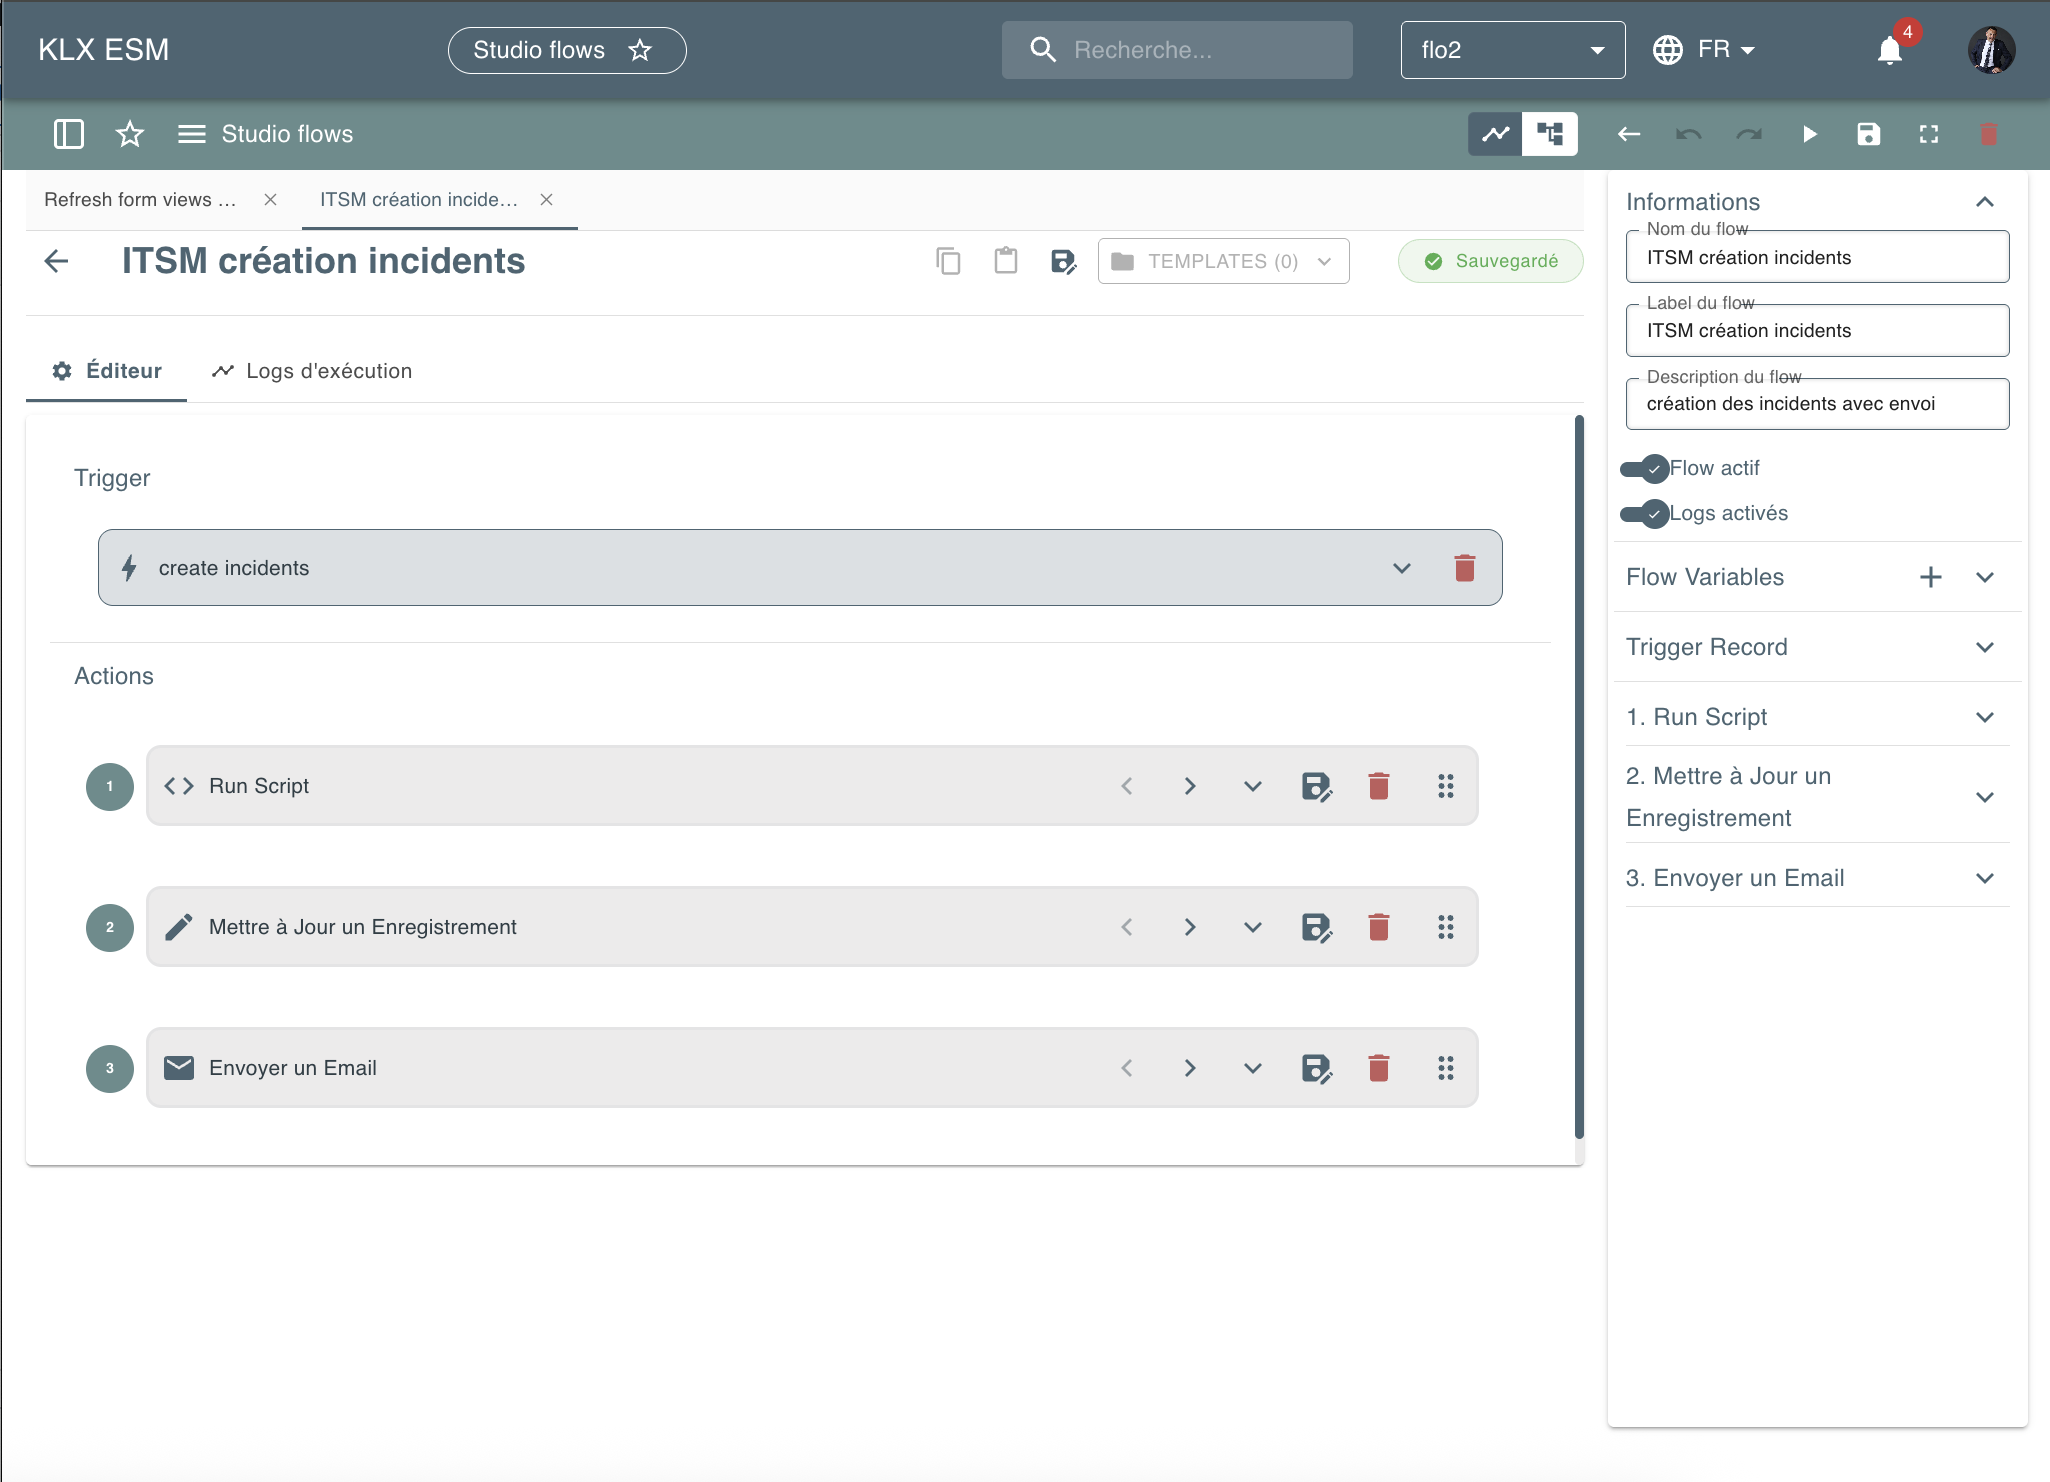Open notifications bell with badge
Image resolution: width=2050 pixels, height=1482 pixels.
(1890, 49)
